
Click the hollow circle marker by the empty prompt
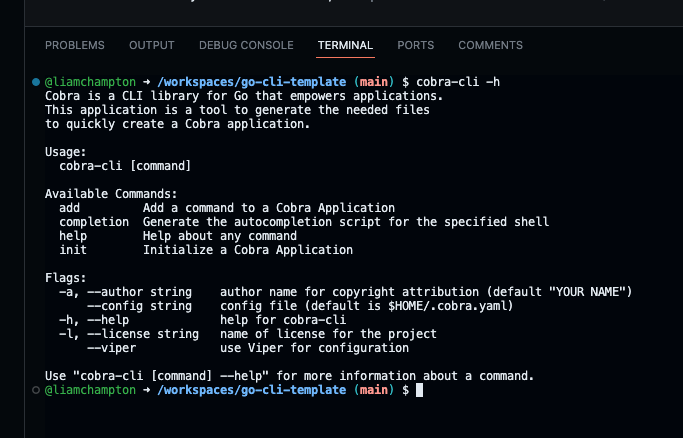pos(36,390)
